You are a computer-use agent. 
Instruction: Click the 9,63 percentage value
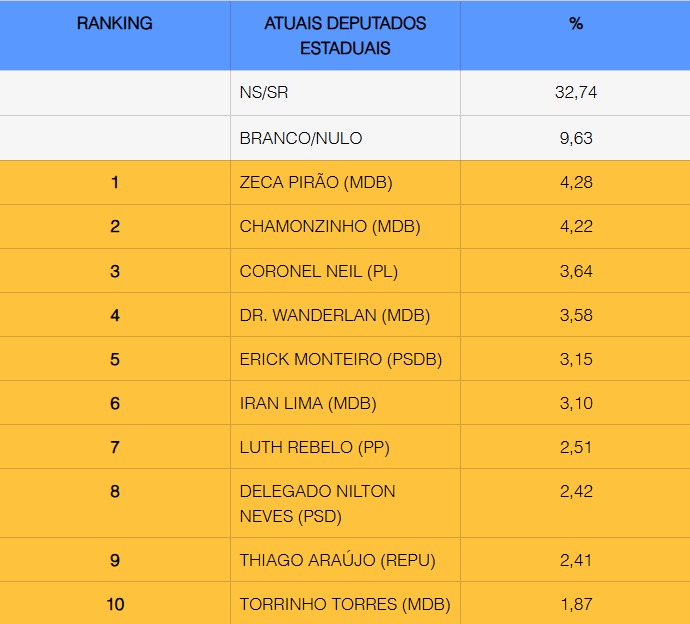pos(576,138)
